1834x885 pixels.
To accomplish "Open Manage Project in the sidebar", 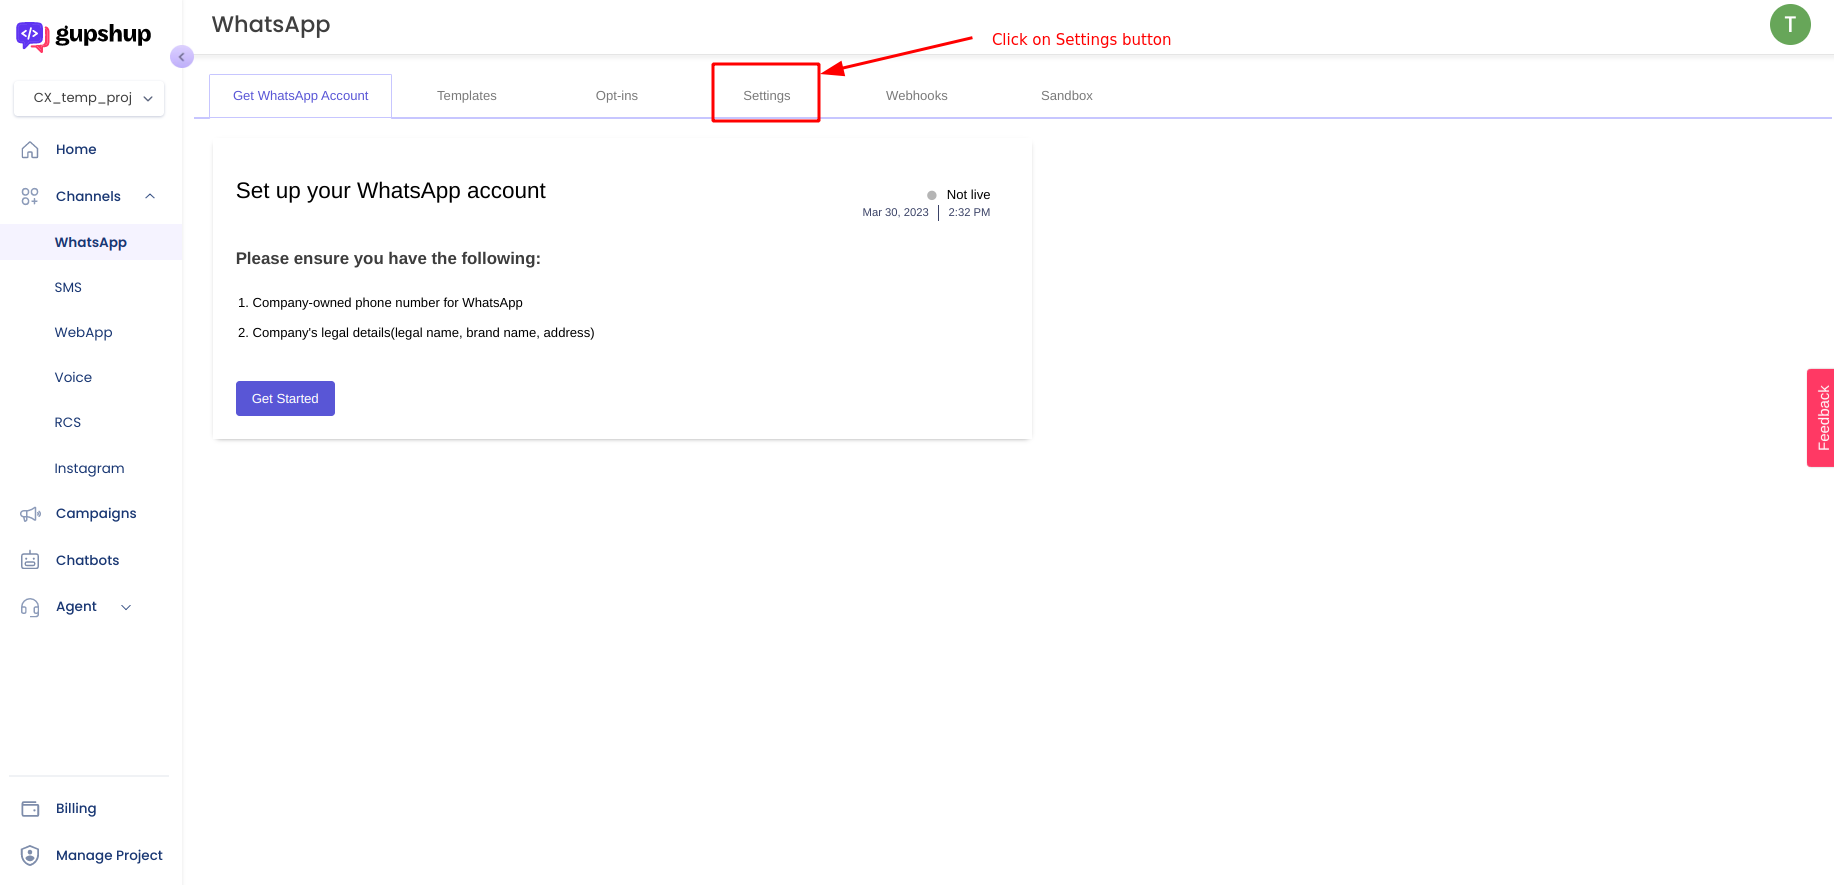I will click(x=109, y=855).
